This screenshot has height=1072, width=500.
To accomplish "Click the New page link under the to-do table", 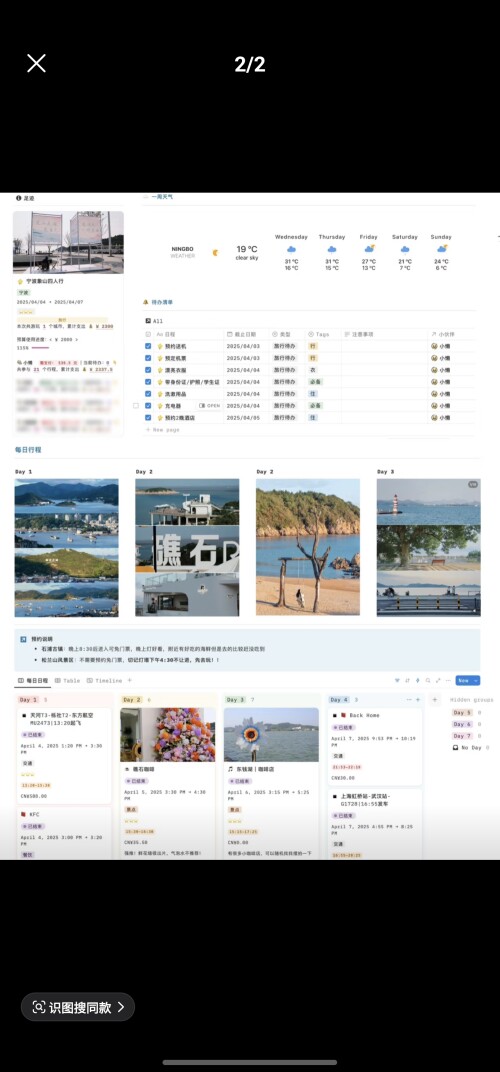I will [162, 430].
